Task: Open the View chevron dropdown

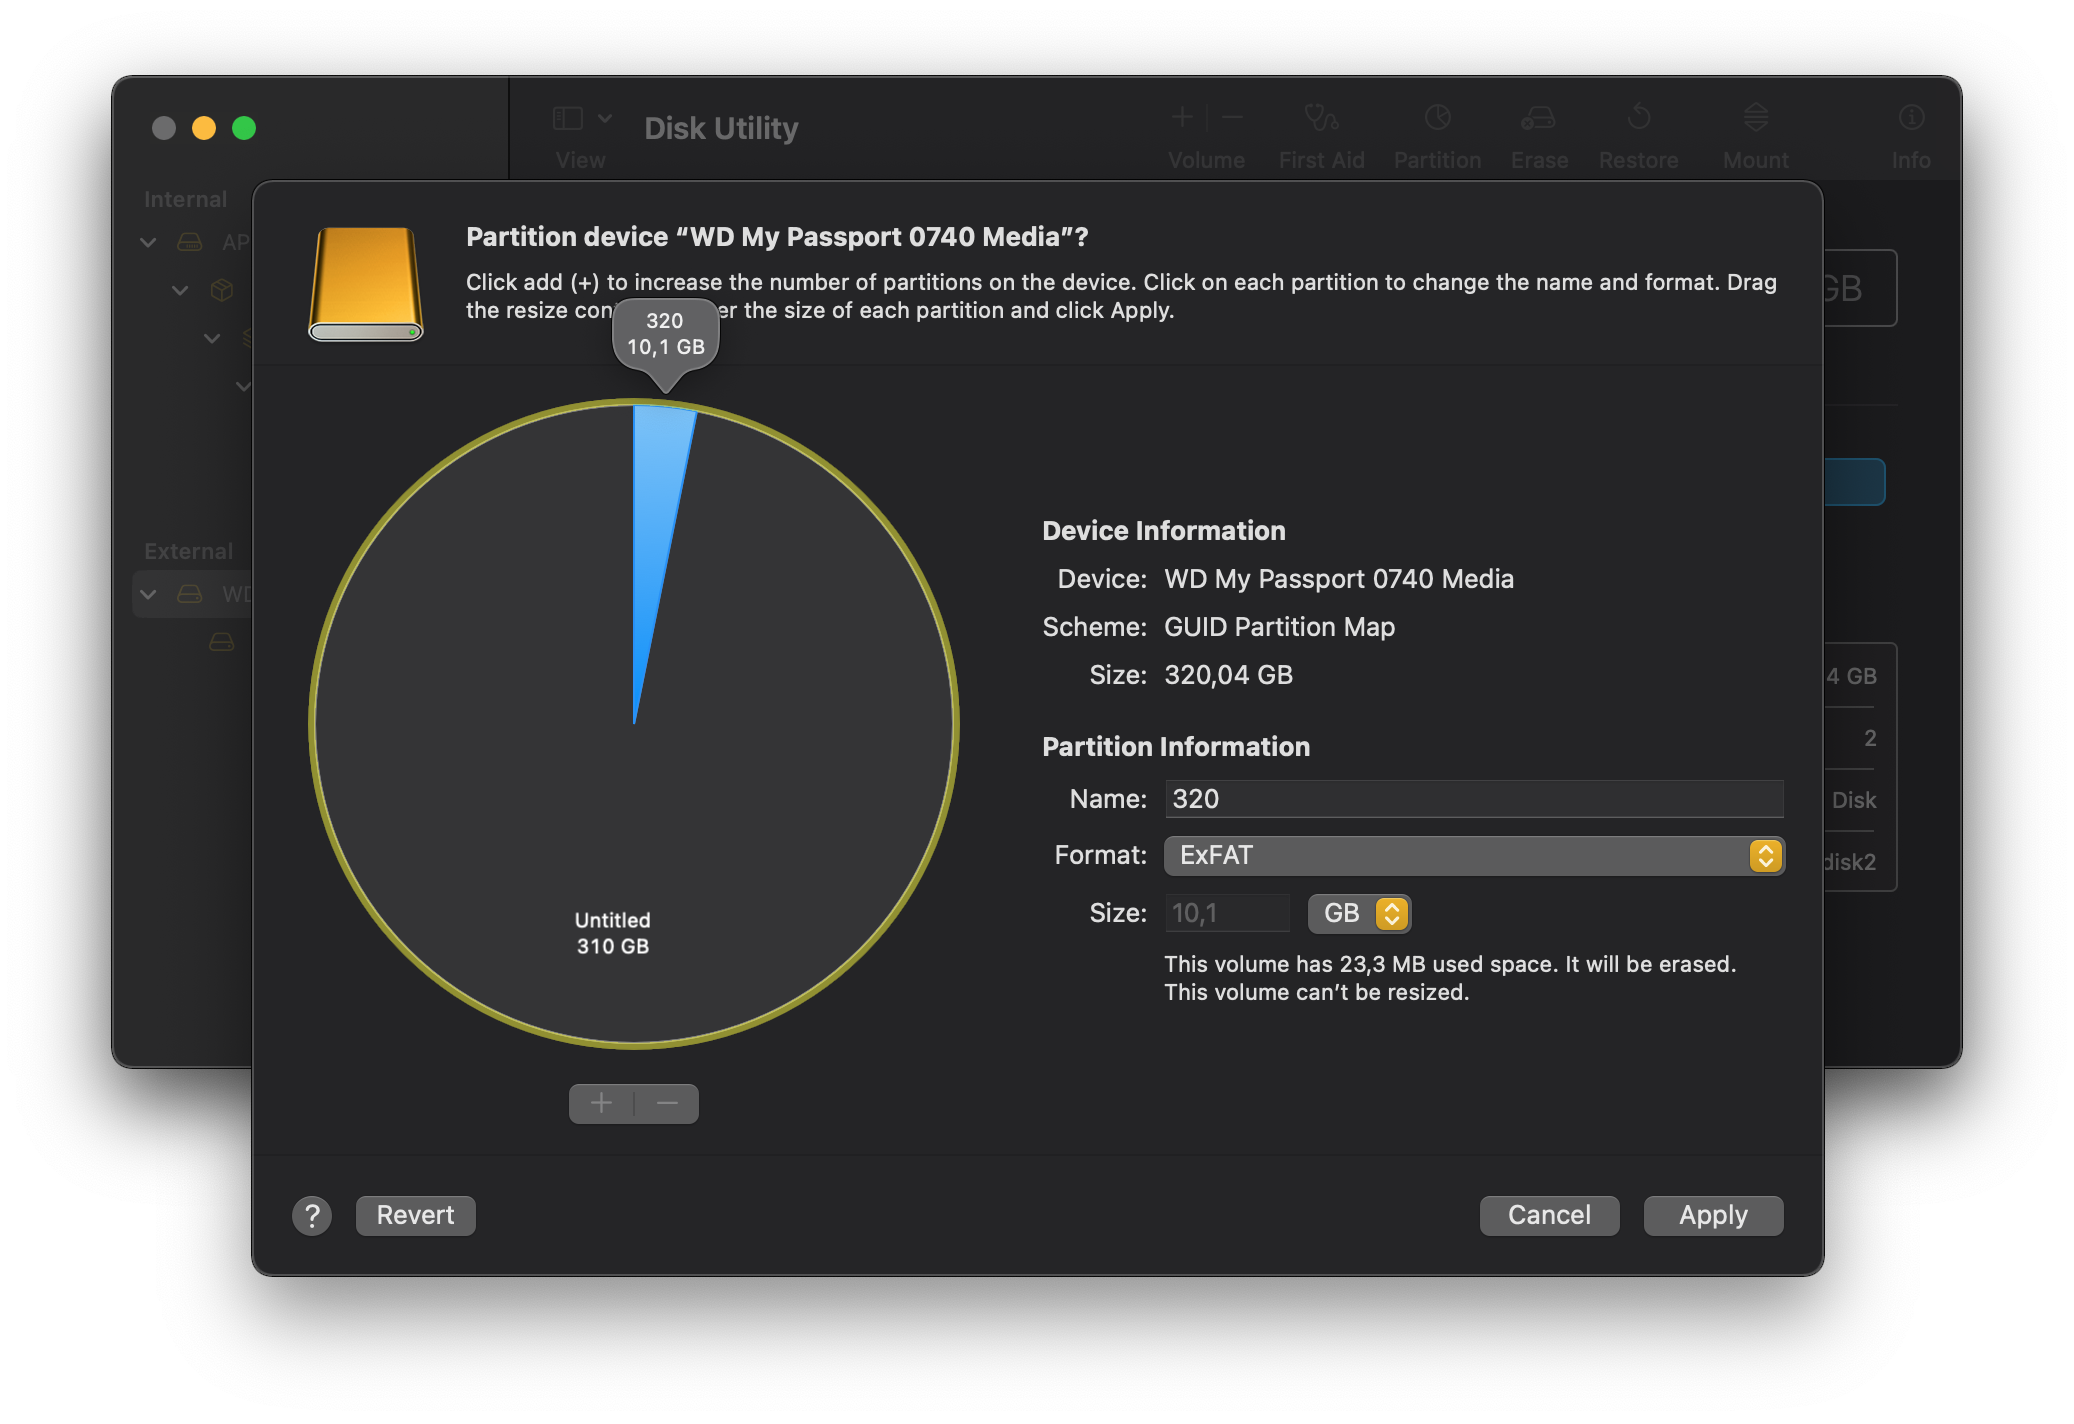Action: [604, 118]
